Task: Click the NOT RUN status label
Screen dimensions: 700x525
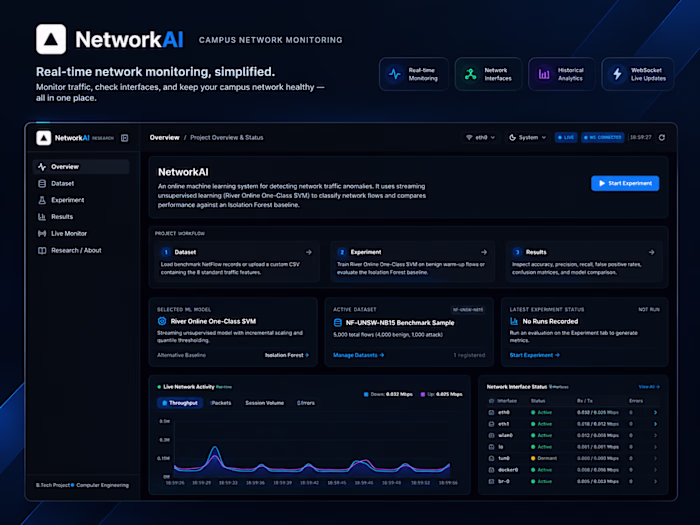Action: tap(649, 309)
